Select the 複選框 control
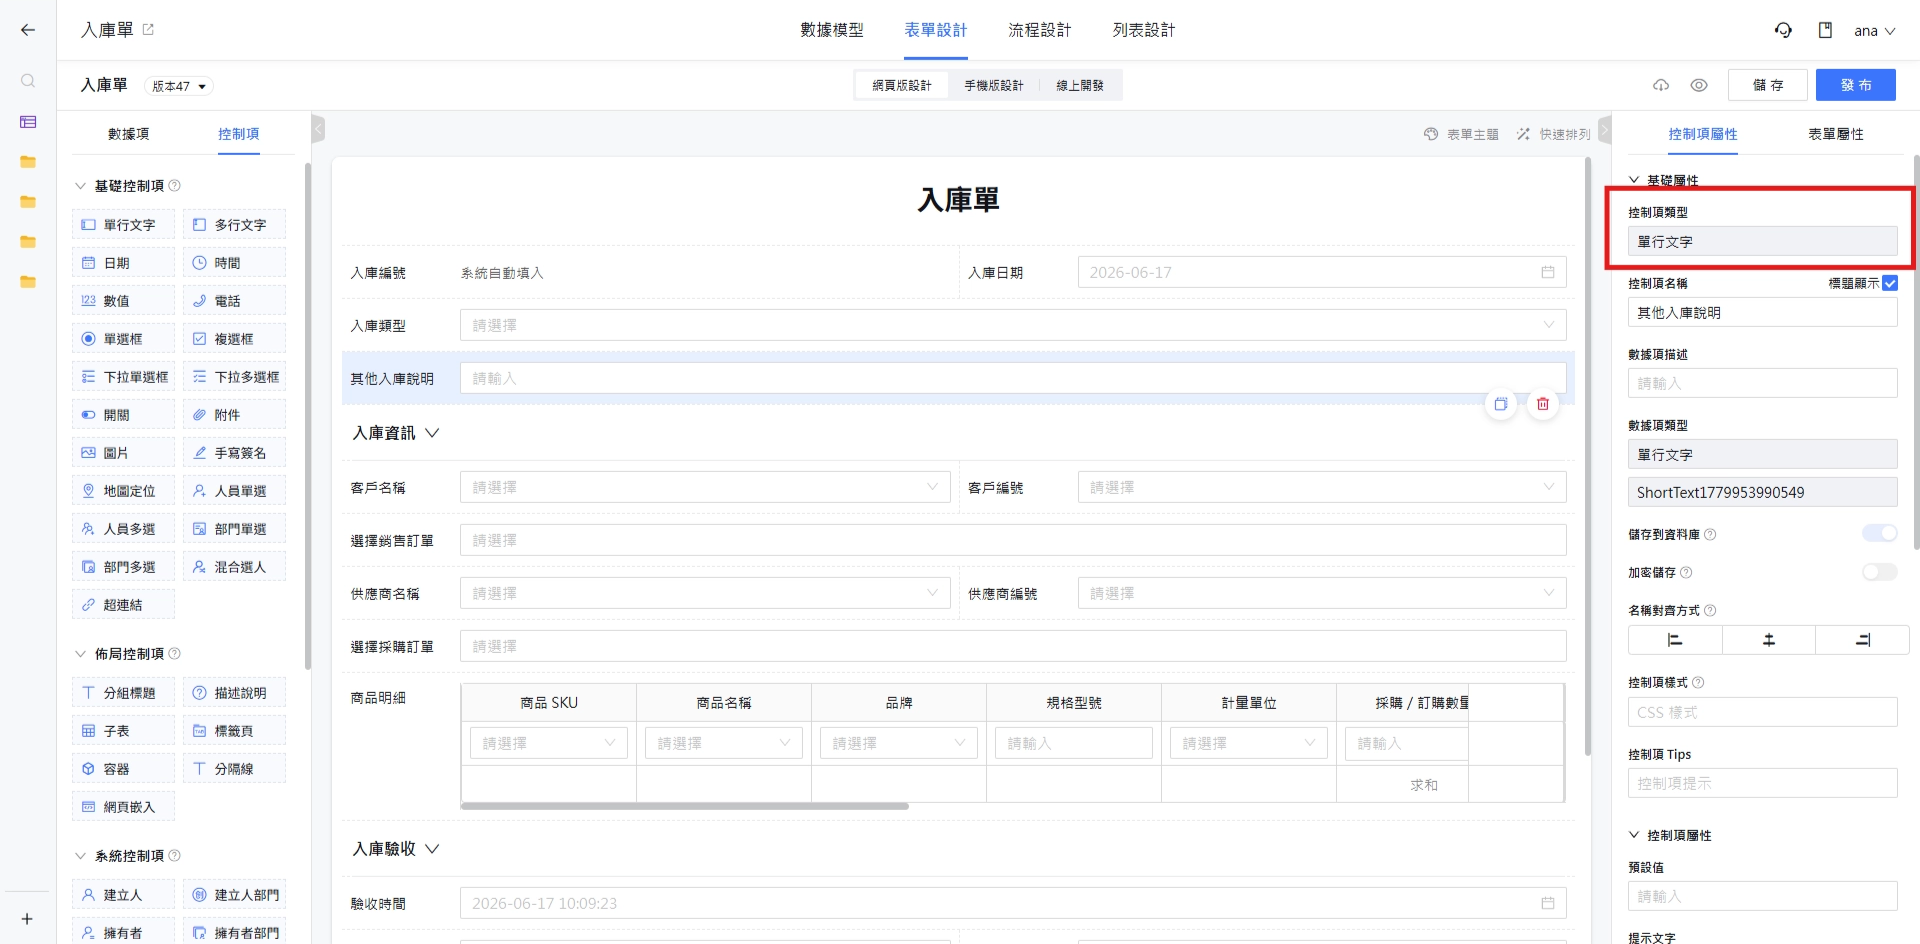Viewport: 1920px width, 944px height. tap(235, 339)
